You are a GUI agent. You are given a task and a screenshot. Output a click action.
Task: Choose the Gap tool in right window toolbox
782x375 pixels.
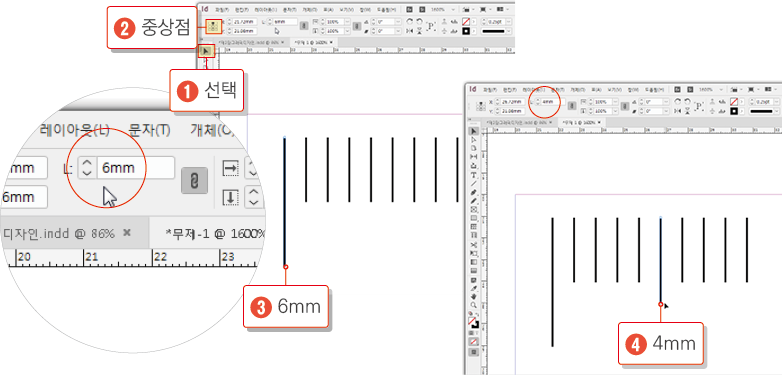[x=474, y=157]
